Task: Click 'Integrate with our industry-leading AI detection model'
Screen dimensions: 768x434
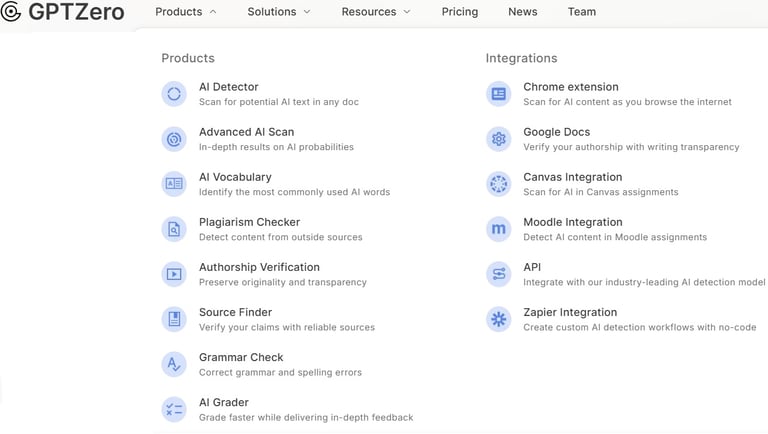Action: (x=644, y=282)
